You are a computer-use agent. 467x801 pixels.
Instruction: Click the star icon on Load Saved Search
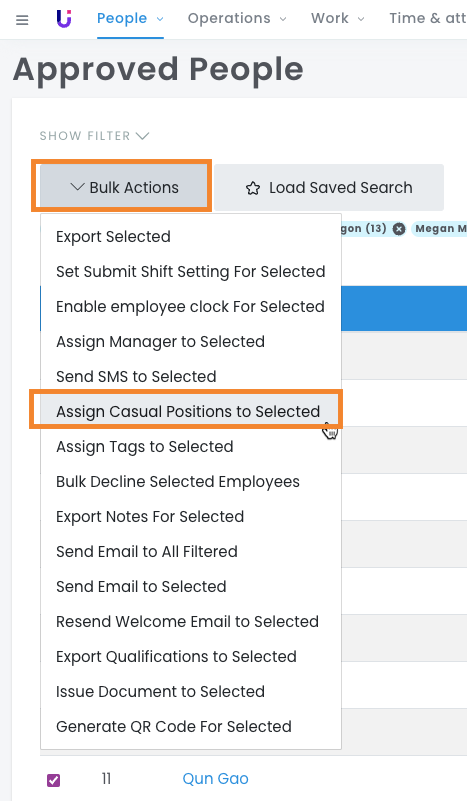pyautogui.click(x=253, y=189)
